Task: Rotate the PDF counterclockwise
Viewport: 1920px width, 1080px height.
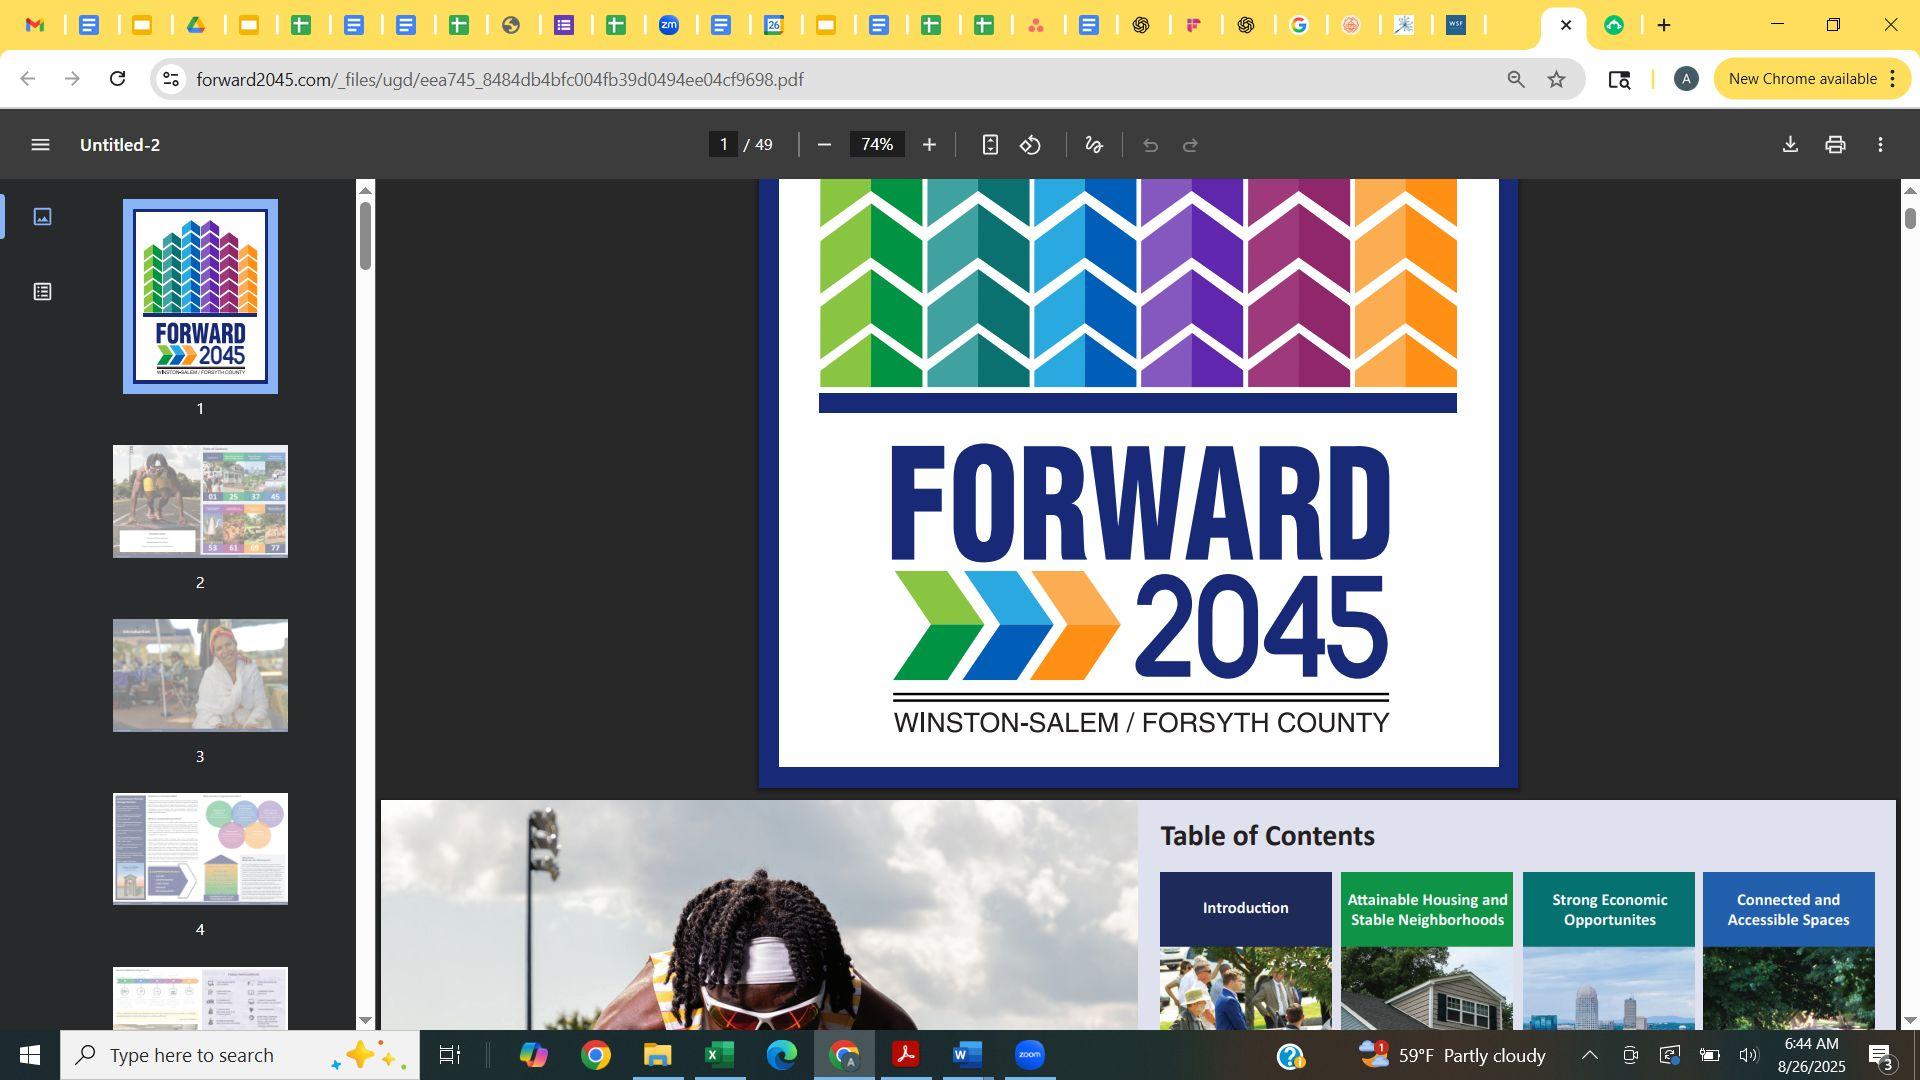Action: point(1030,145)
